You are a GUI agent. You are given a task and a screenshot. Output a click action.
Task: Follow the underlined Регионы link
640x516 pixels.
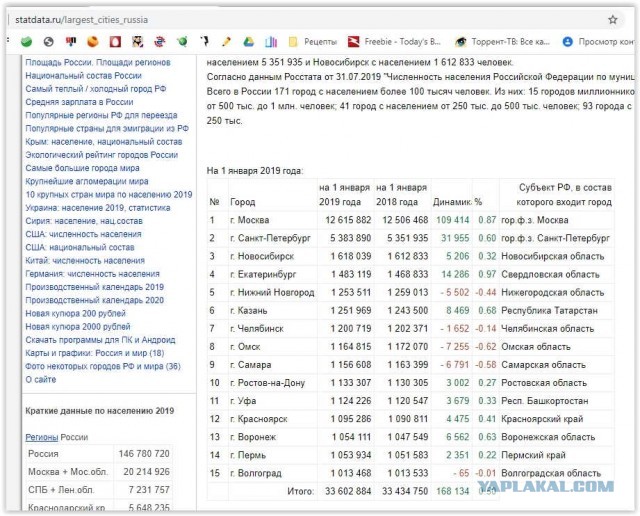(42, 437)
